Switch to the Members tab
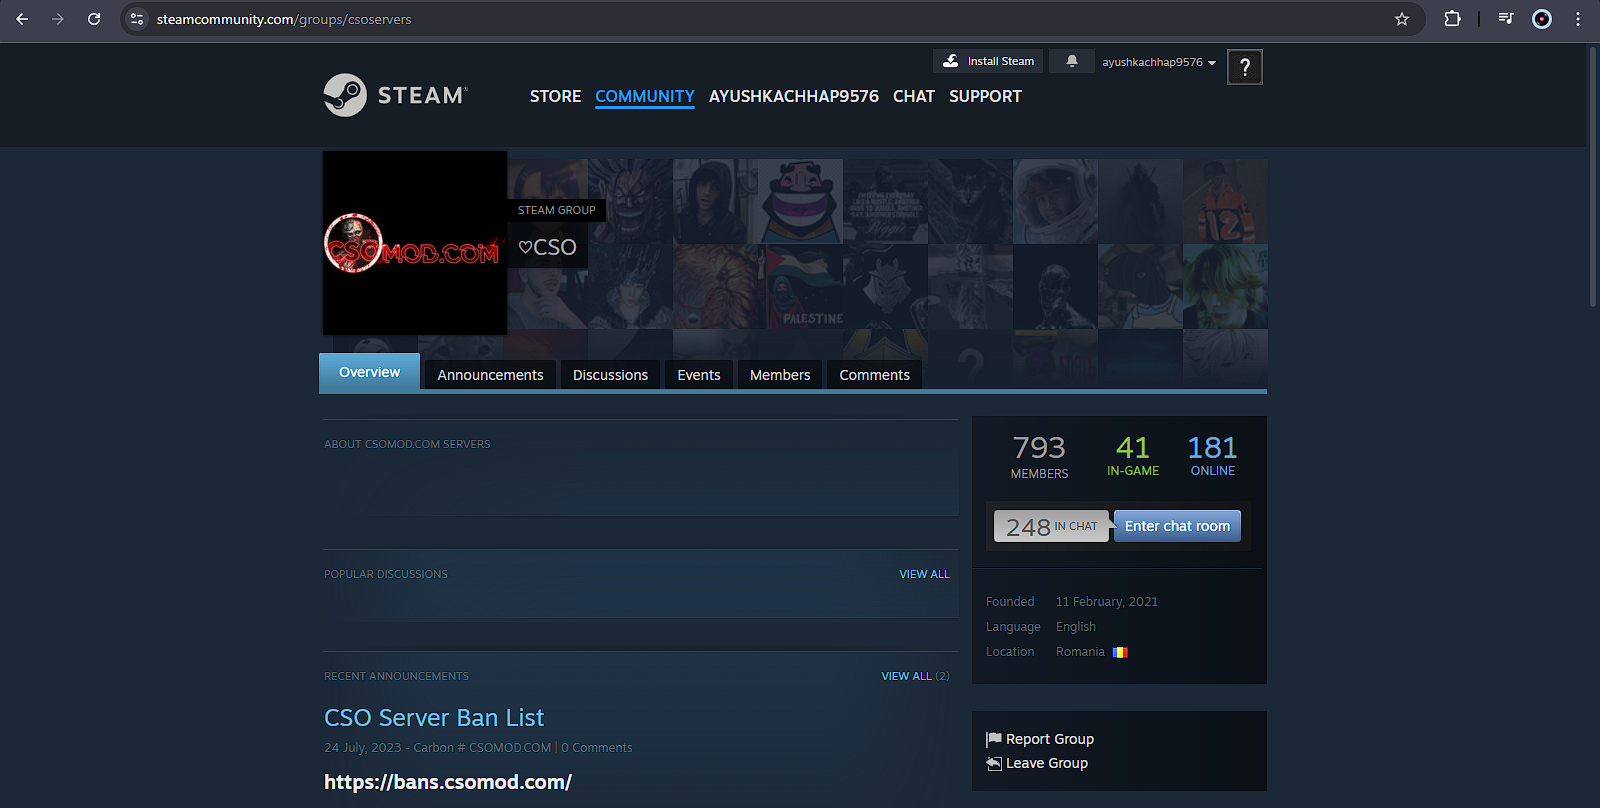 [780, 375]
